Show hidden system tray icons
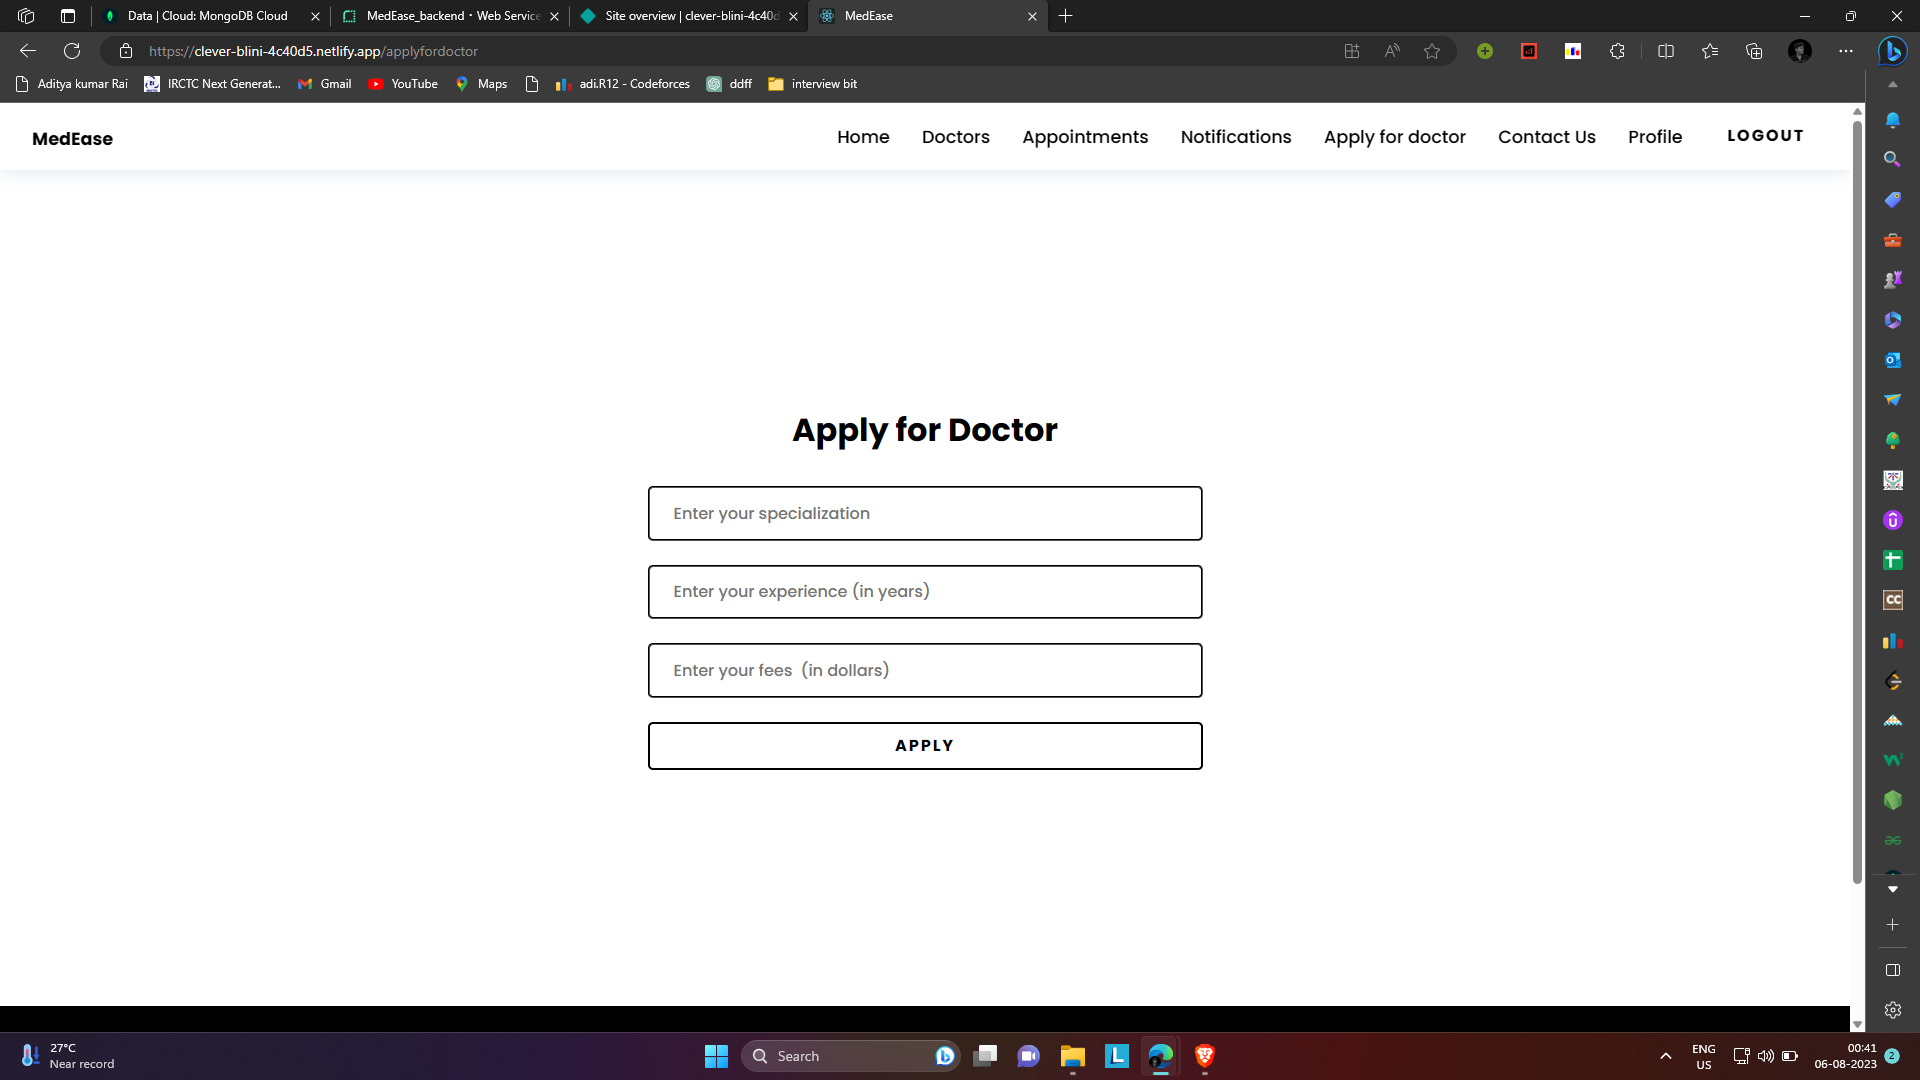 pyautogui.click(x=1666, y=1056)
